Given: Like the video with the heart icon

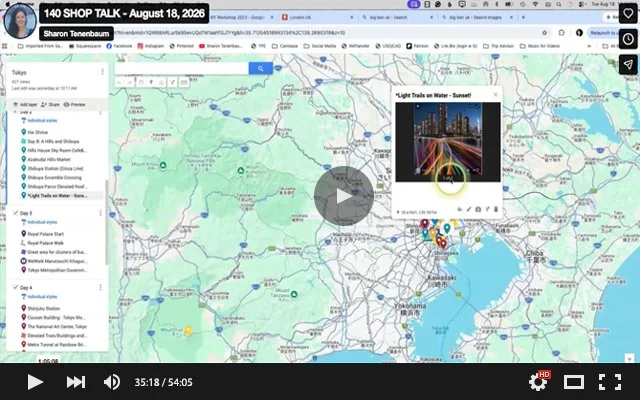Looking at the screenshot, I should 628,14.
